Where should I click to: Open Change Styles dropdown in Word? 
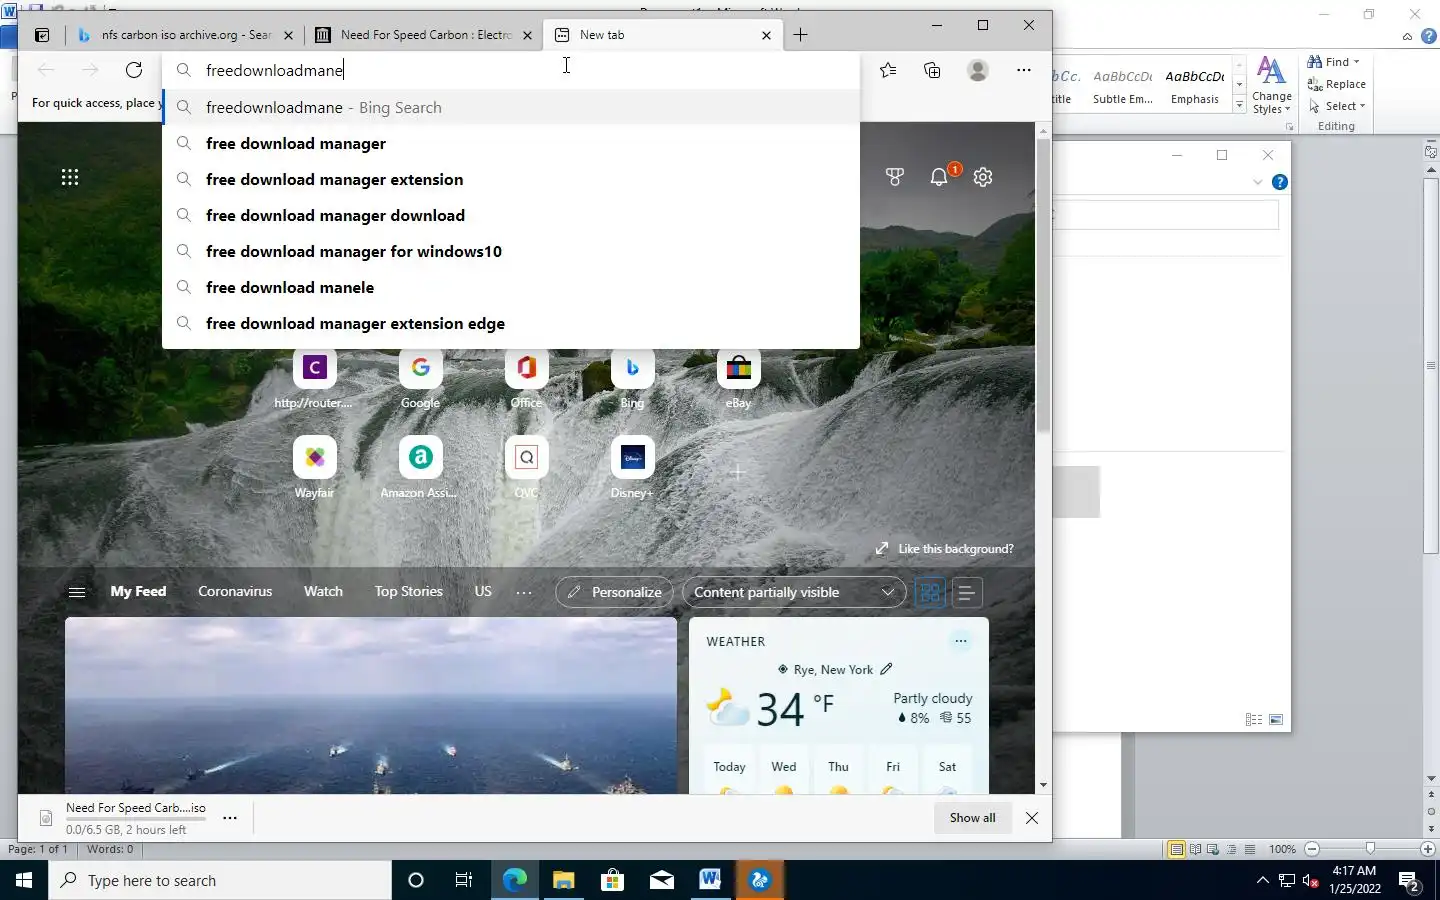click(1272, 86)
